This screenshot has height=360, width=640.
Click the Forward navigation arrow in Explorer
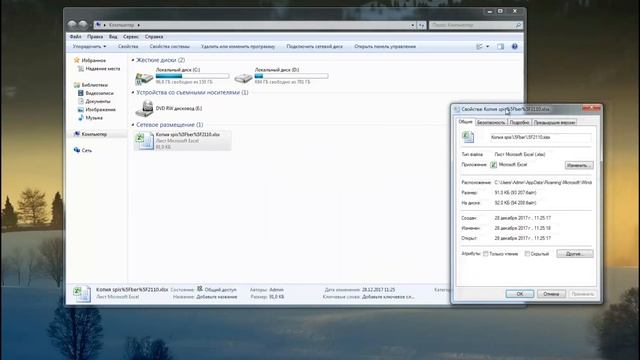(x=83, y=24)
